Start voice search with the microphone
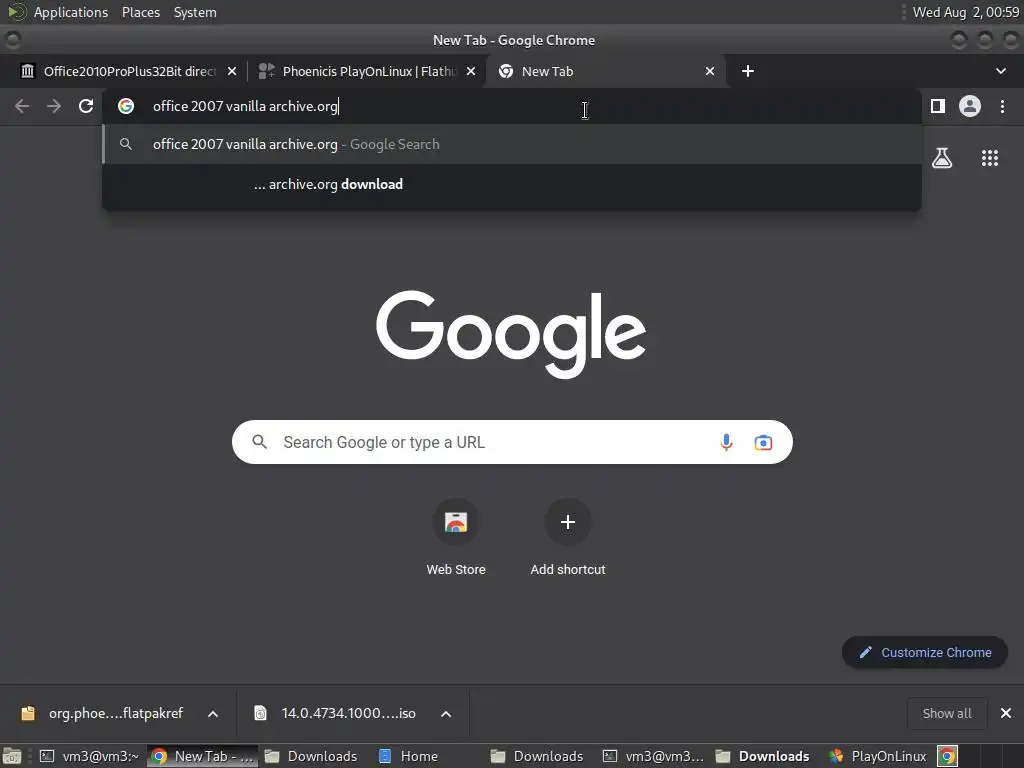This screenshot has width=1024, height=768. click(726, 442)
